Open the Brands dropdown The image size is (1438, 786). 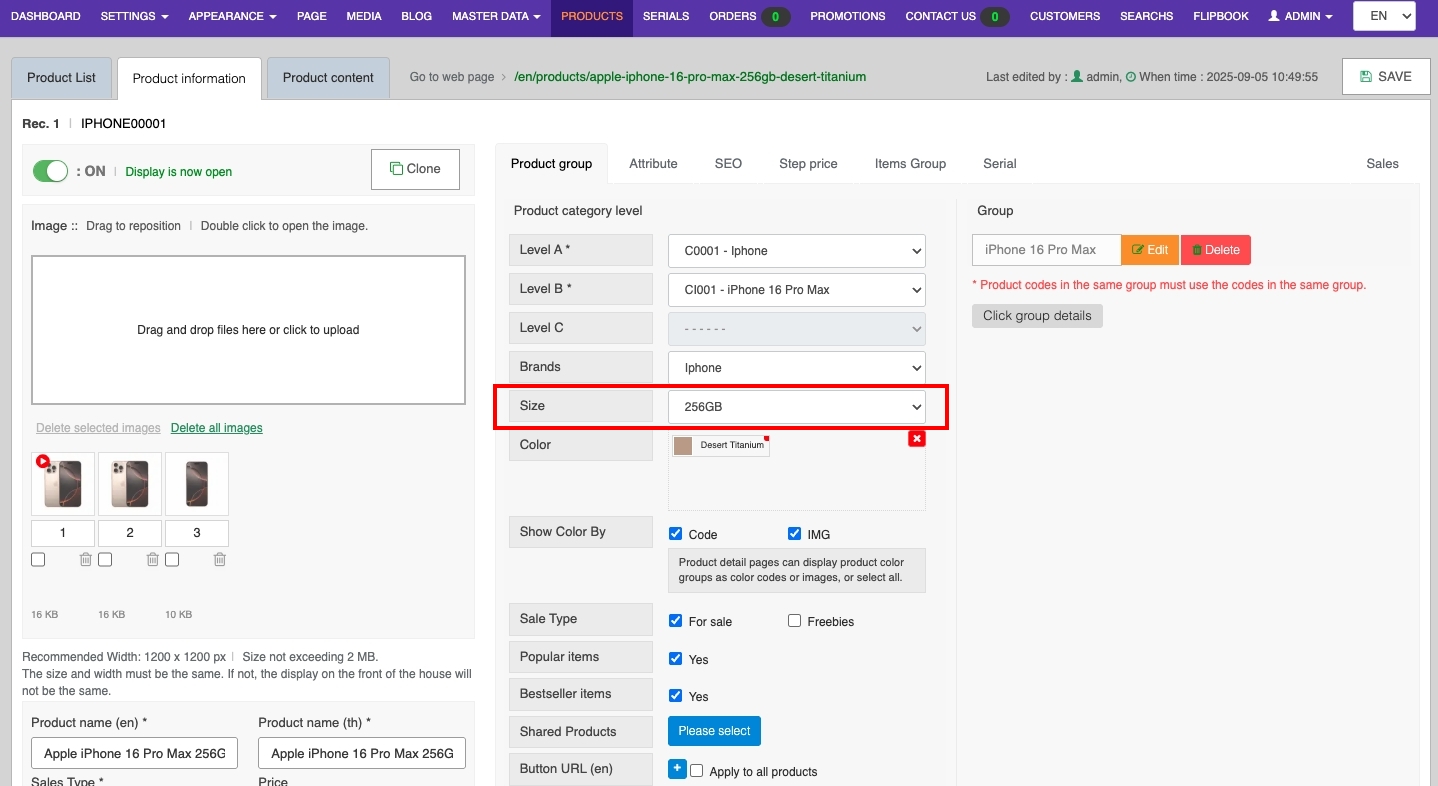pos(796,368)
